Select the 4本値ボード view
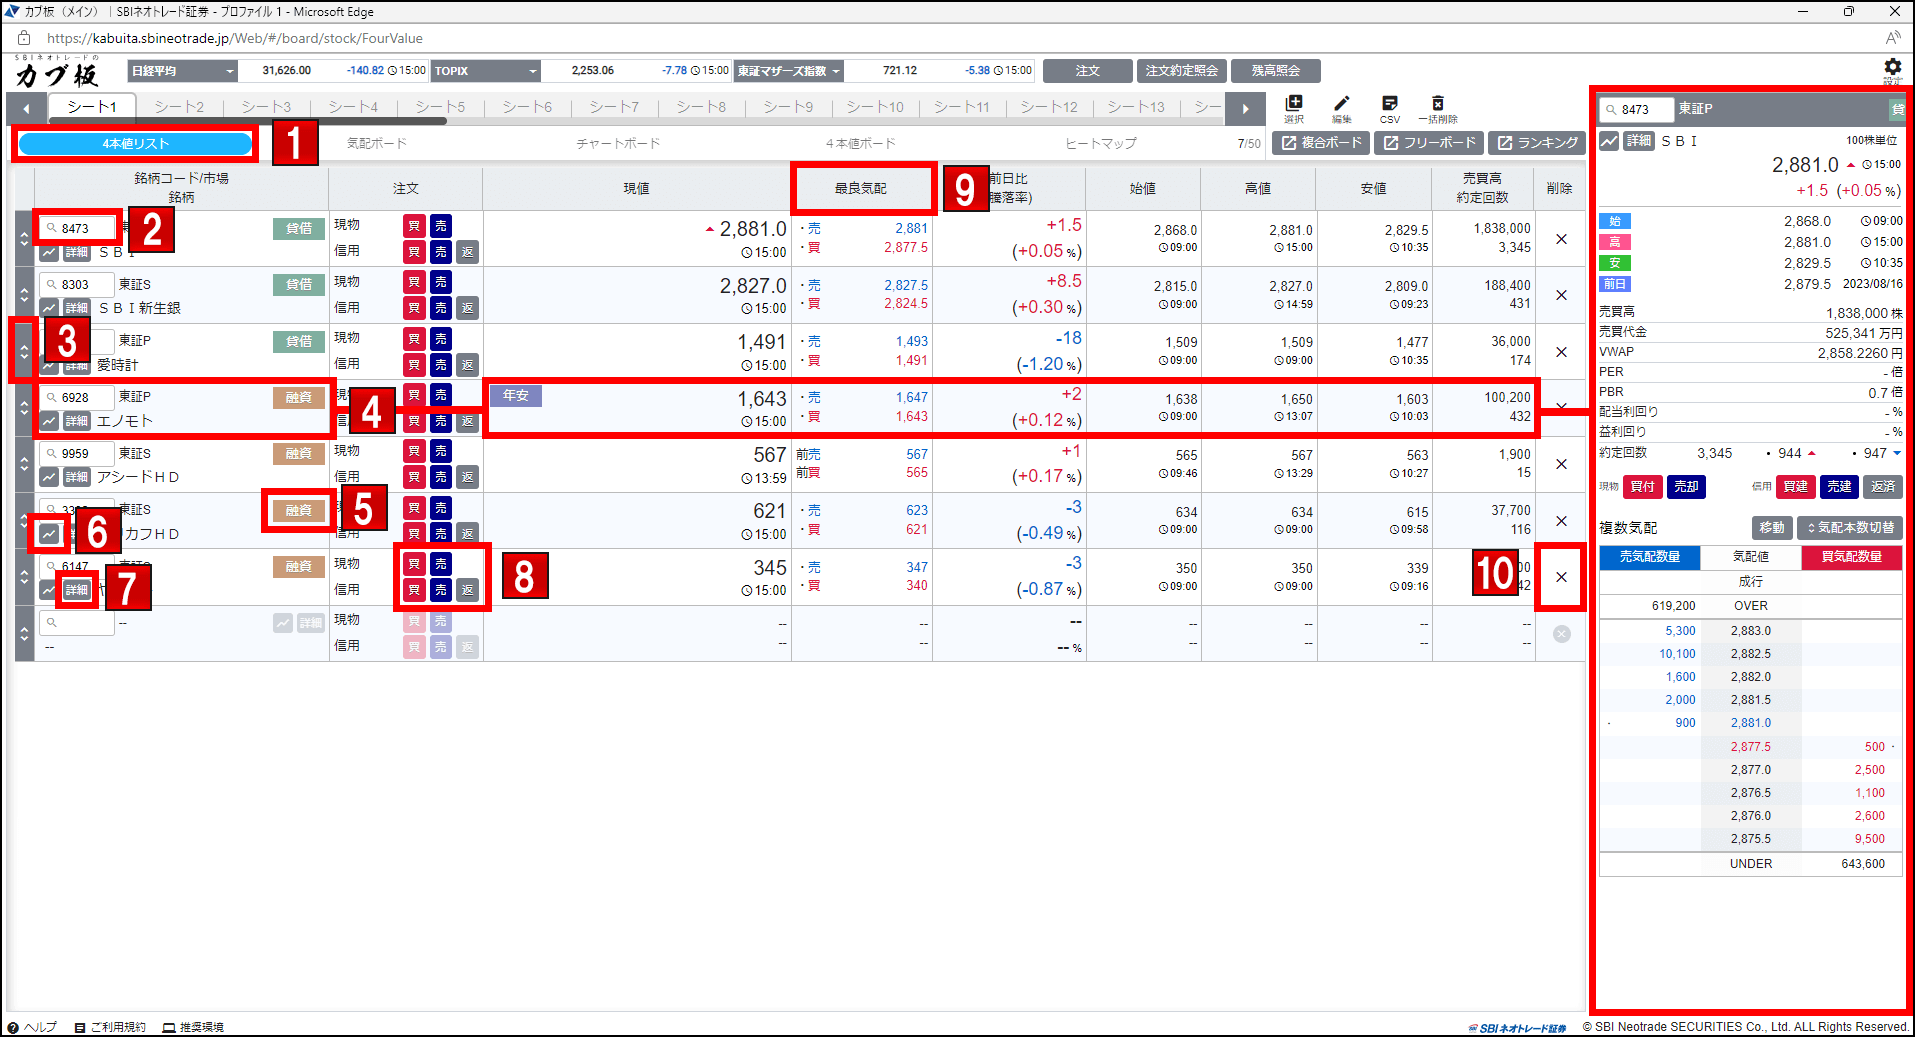The height and width of the screenshot is (1037, 1915). tap(860, 144)
